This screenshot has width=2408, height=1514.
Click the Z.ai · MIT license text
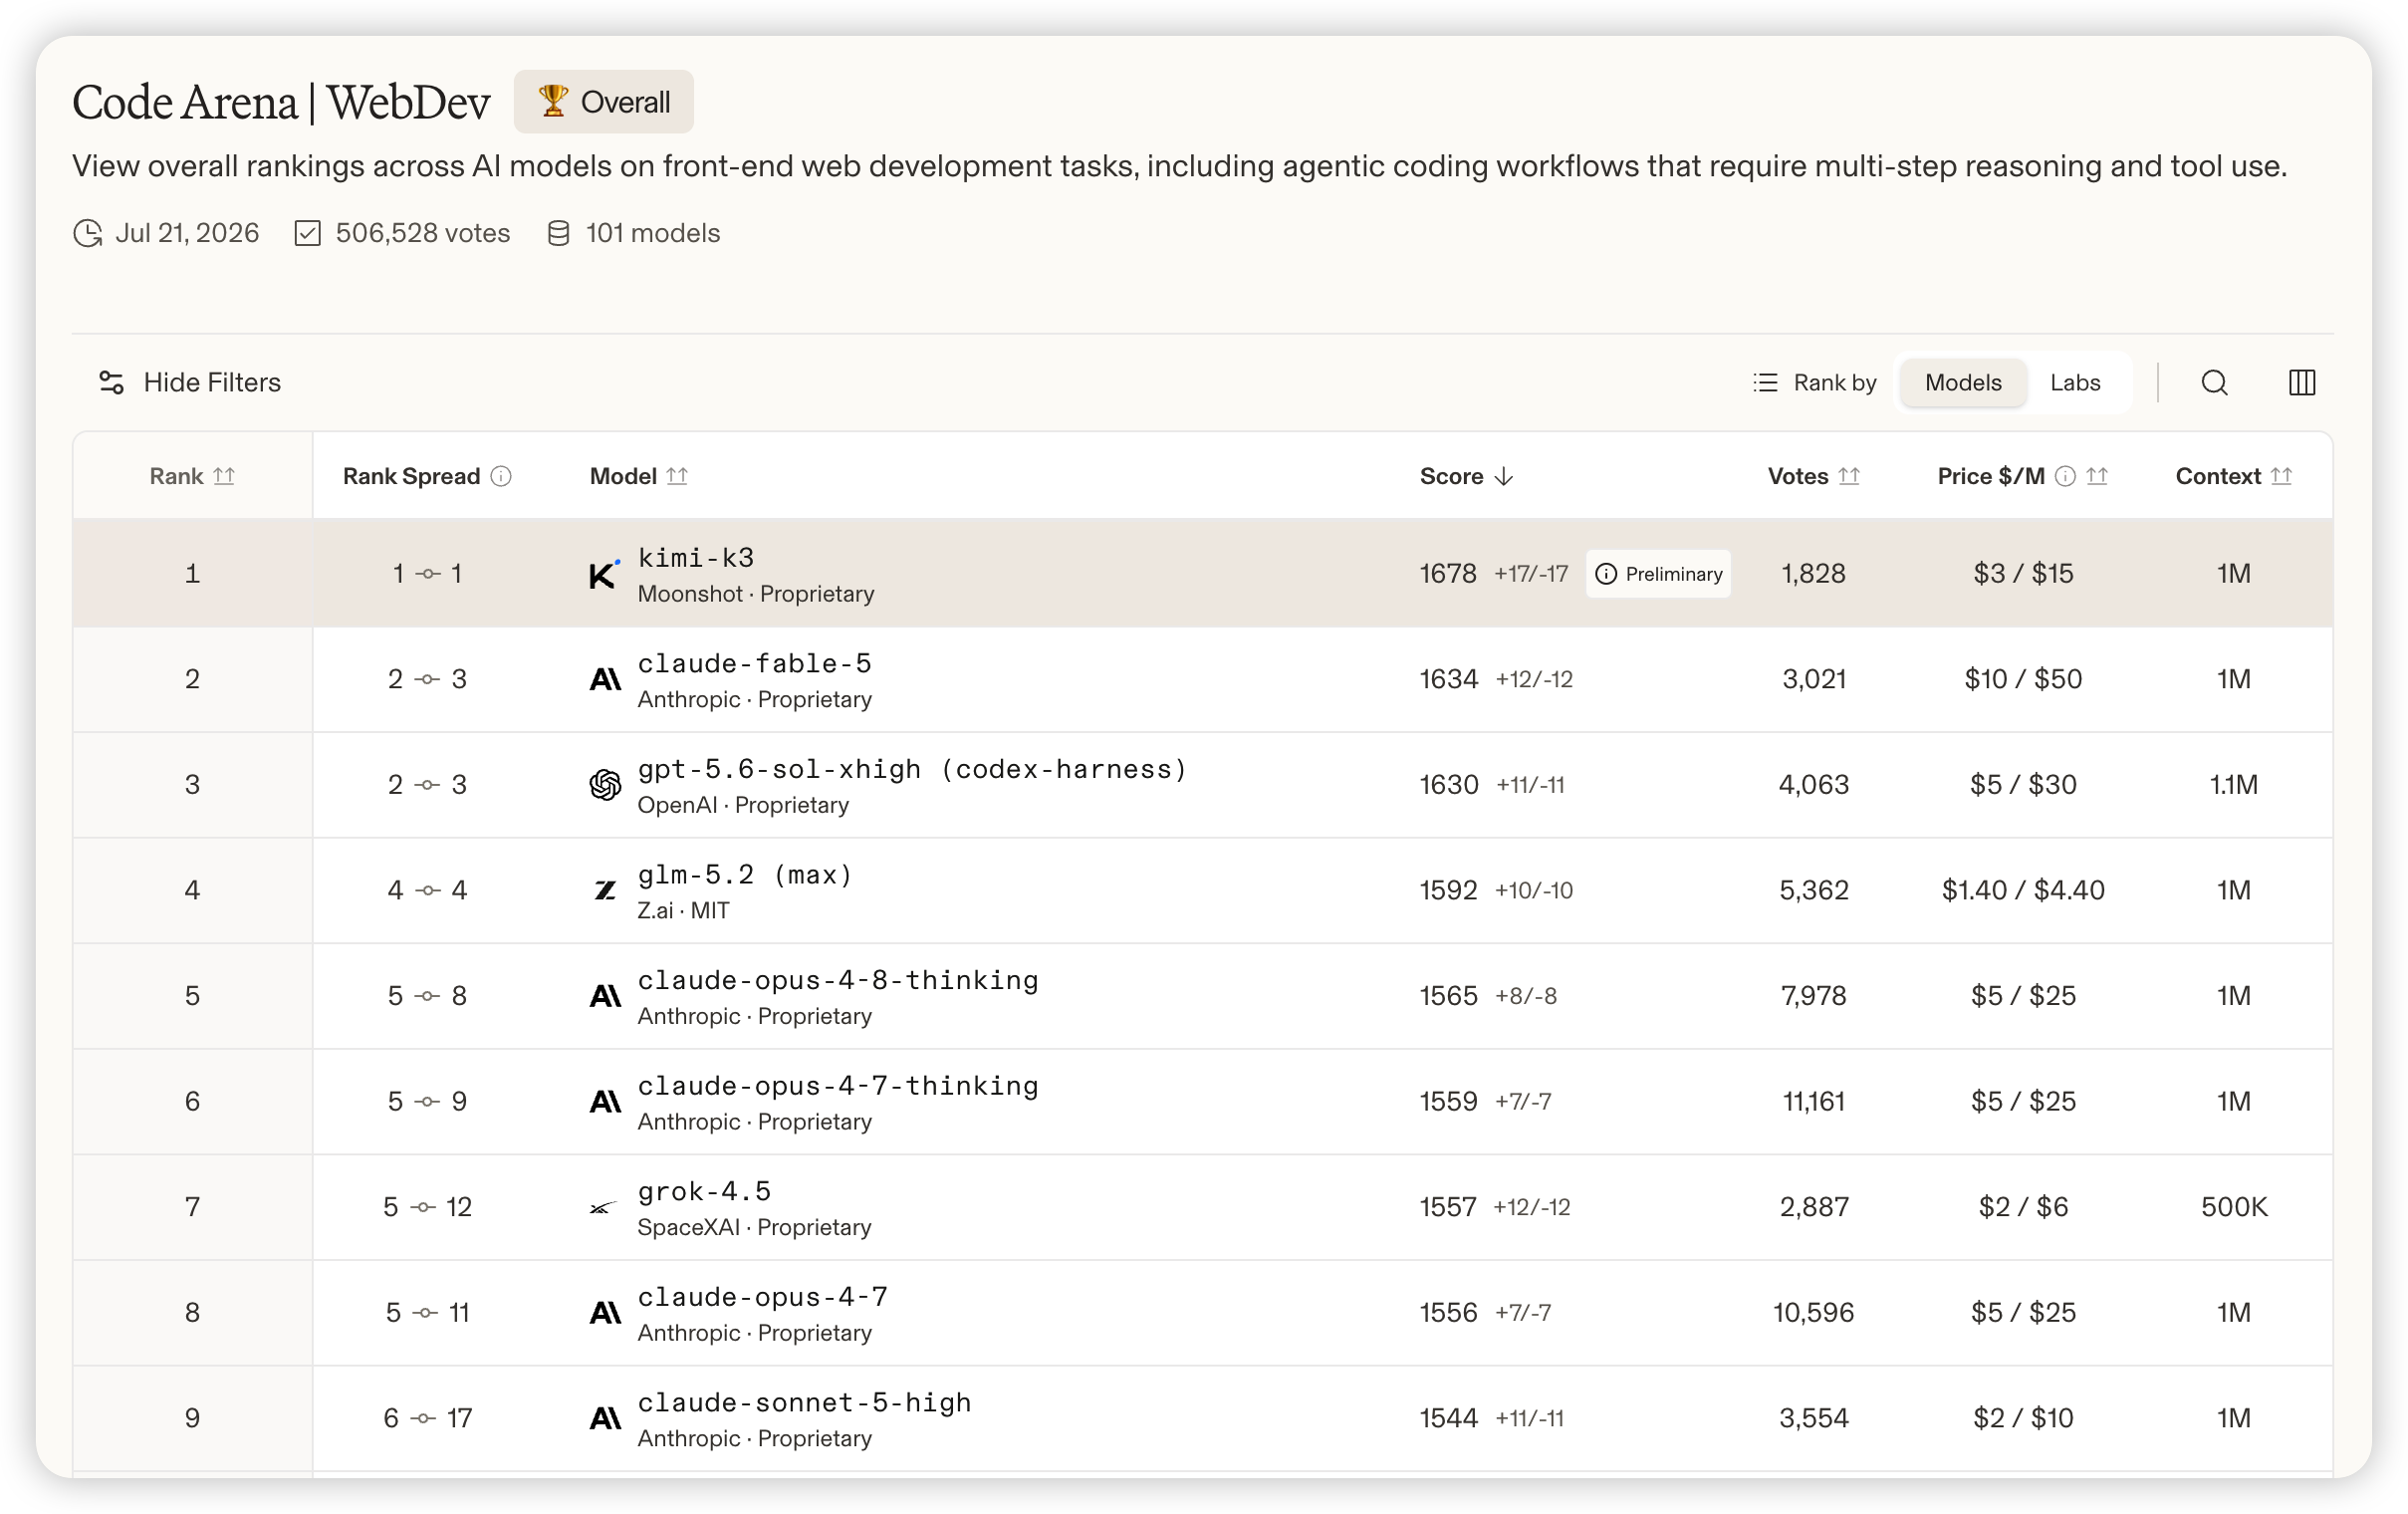(x=684, y=911)
